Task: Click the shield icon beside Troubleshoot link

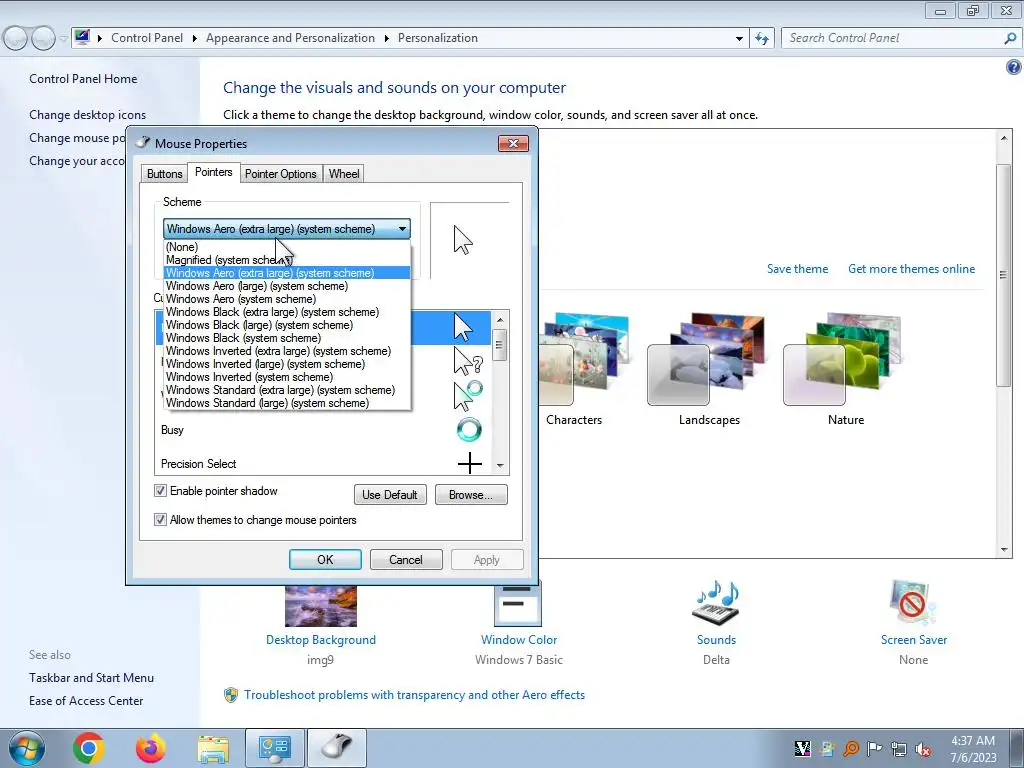Action: 231,695
